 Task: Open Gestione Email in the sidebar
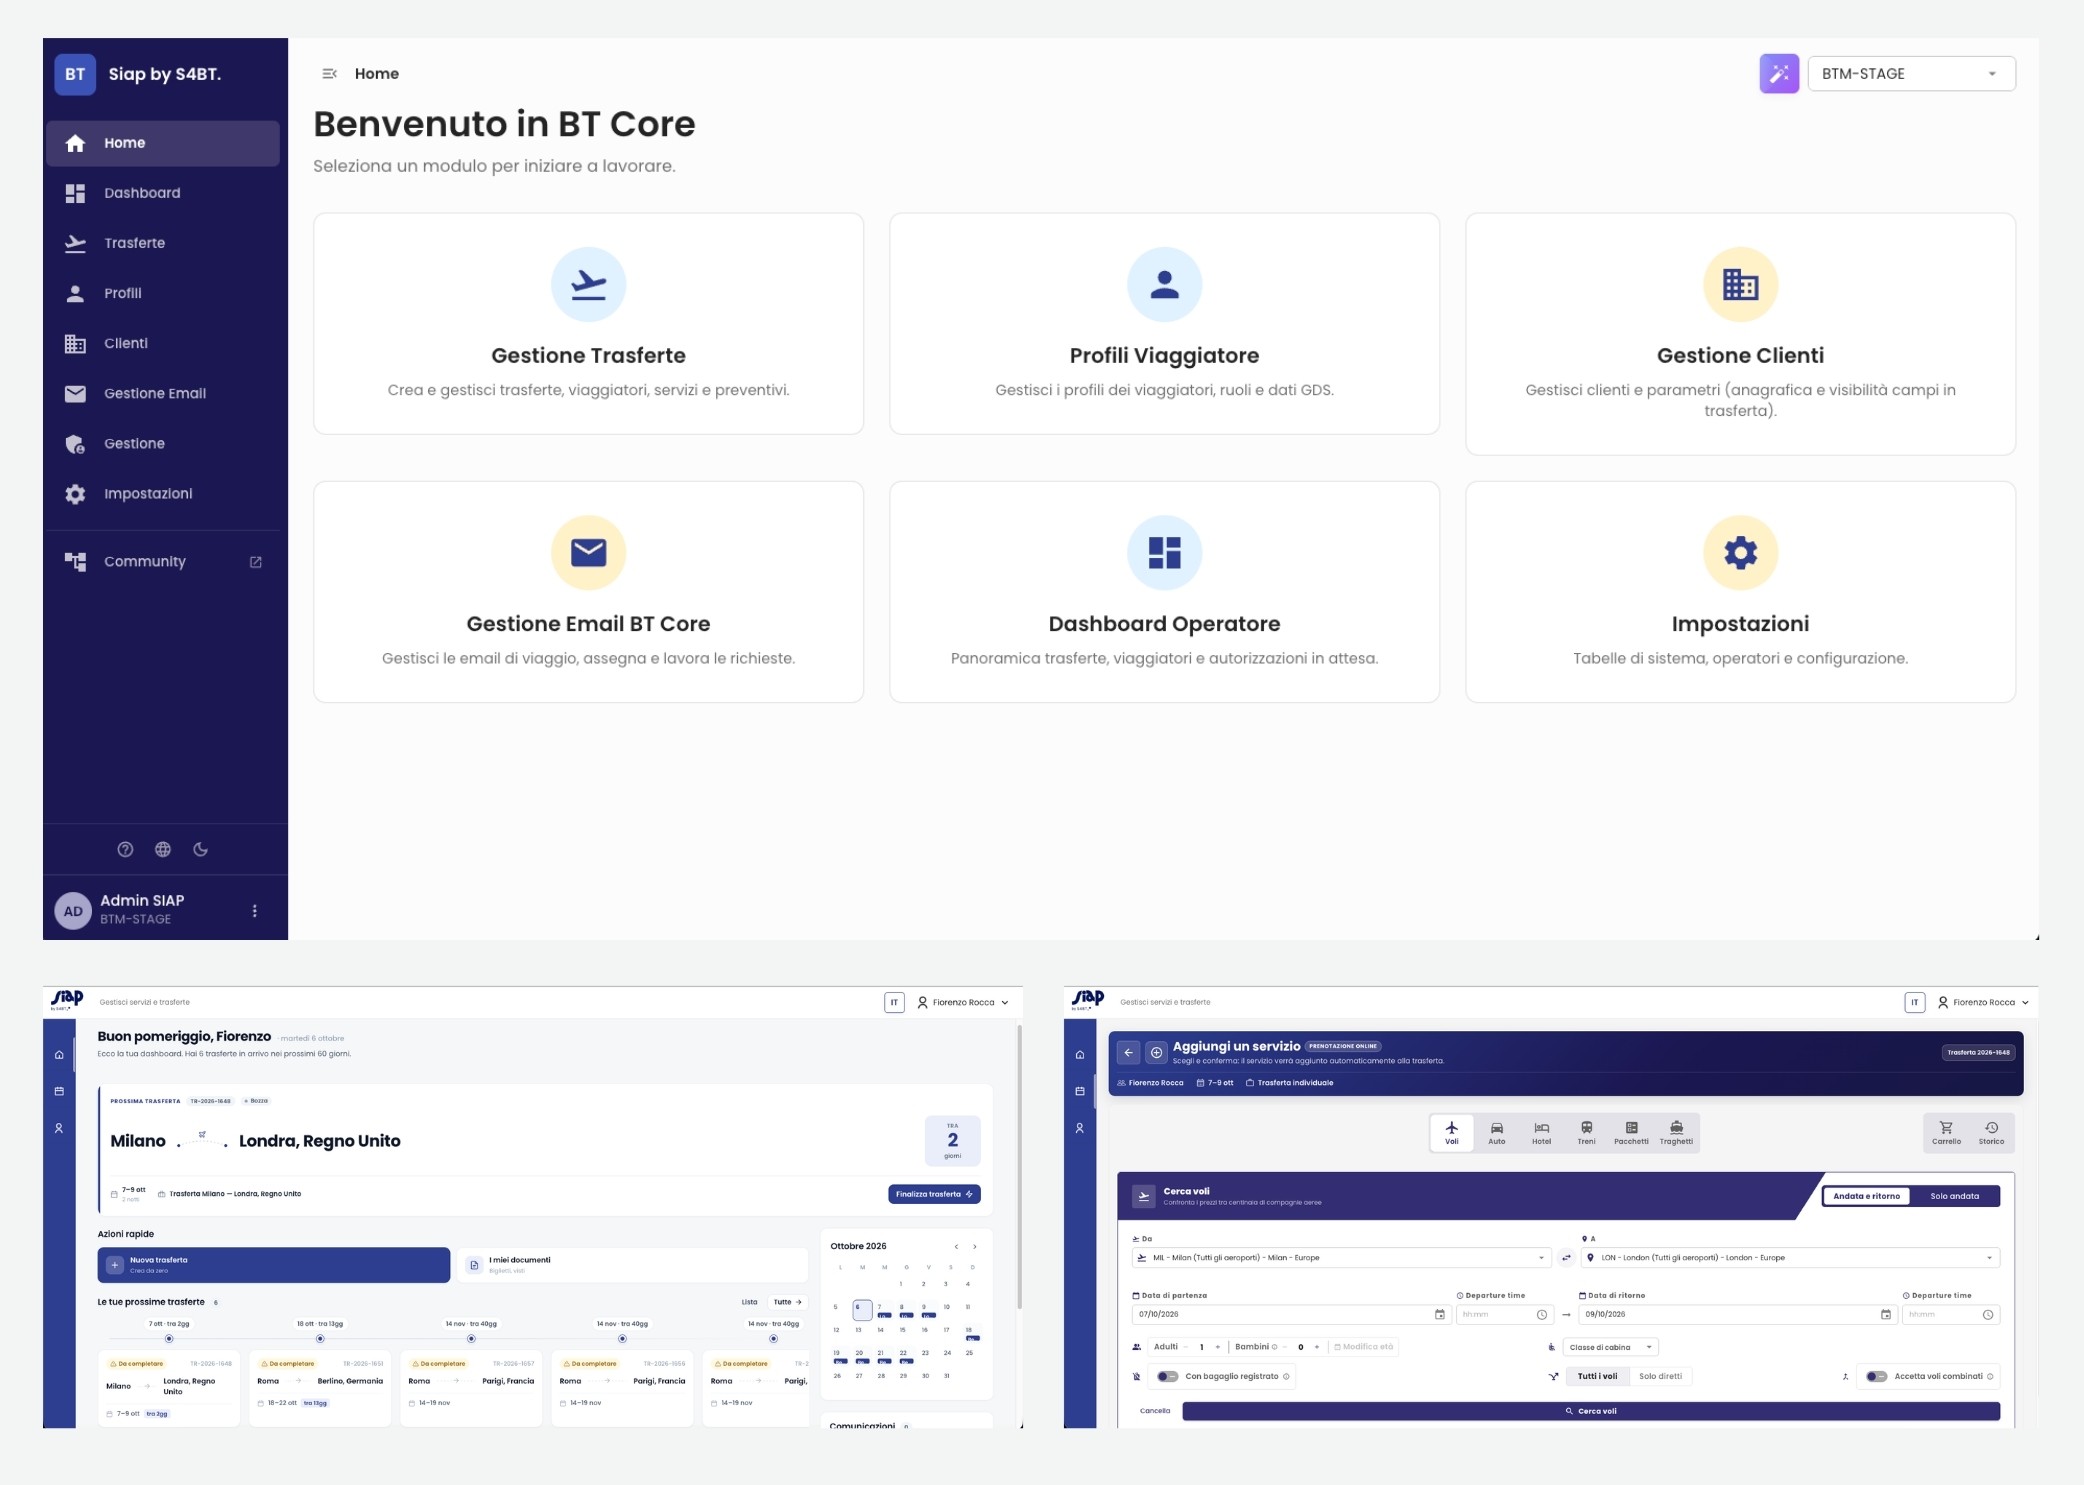[163, 393]
